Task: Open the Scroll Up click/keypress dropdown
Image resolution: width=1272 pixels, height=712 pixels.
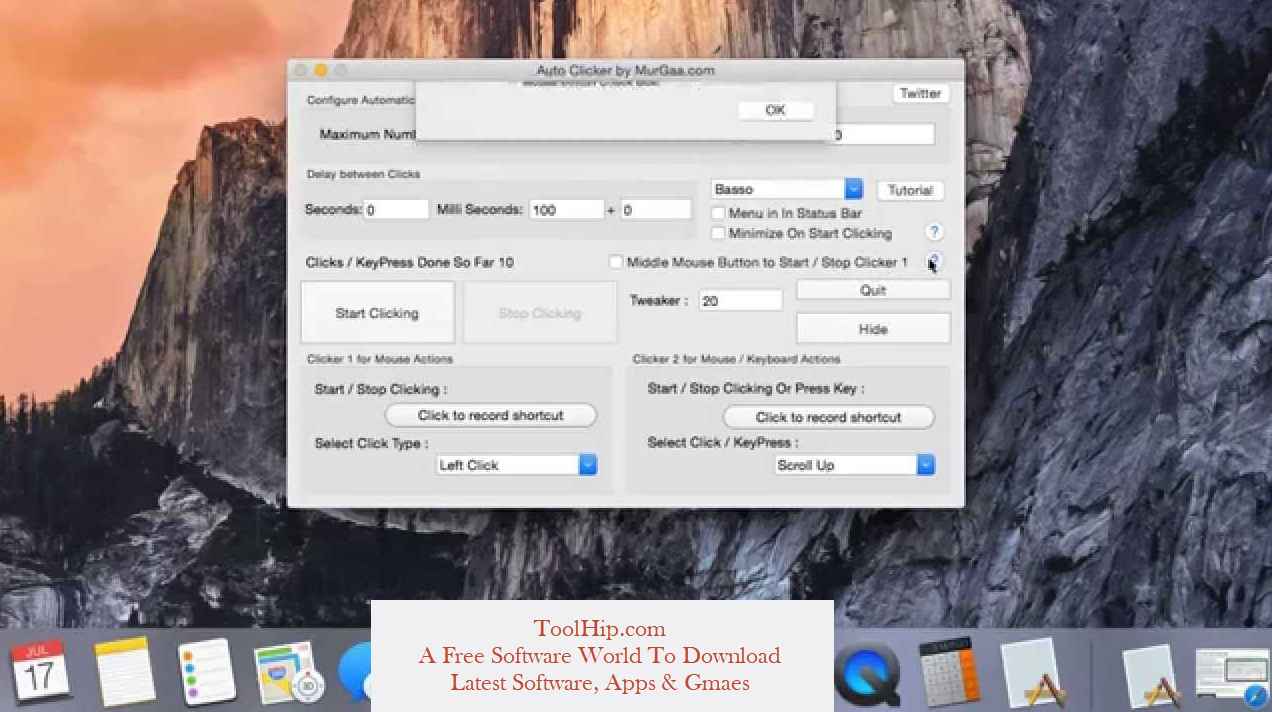Action: pyautogui.click(x=855, y=465)
